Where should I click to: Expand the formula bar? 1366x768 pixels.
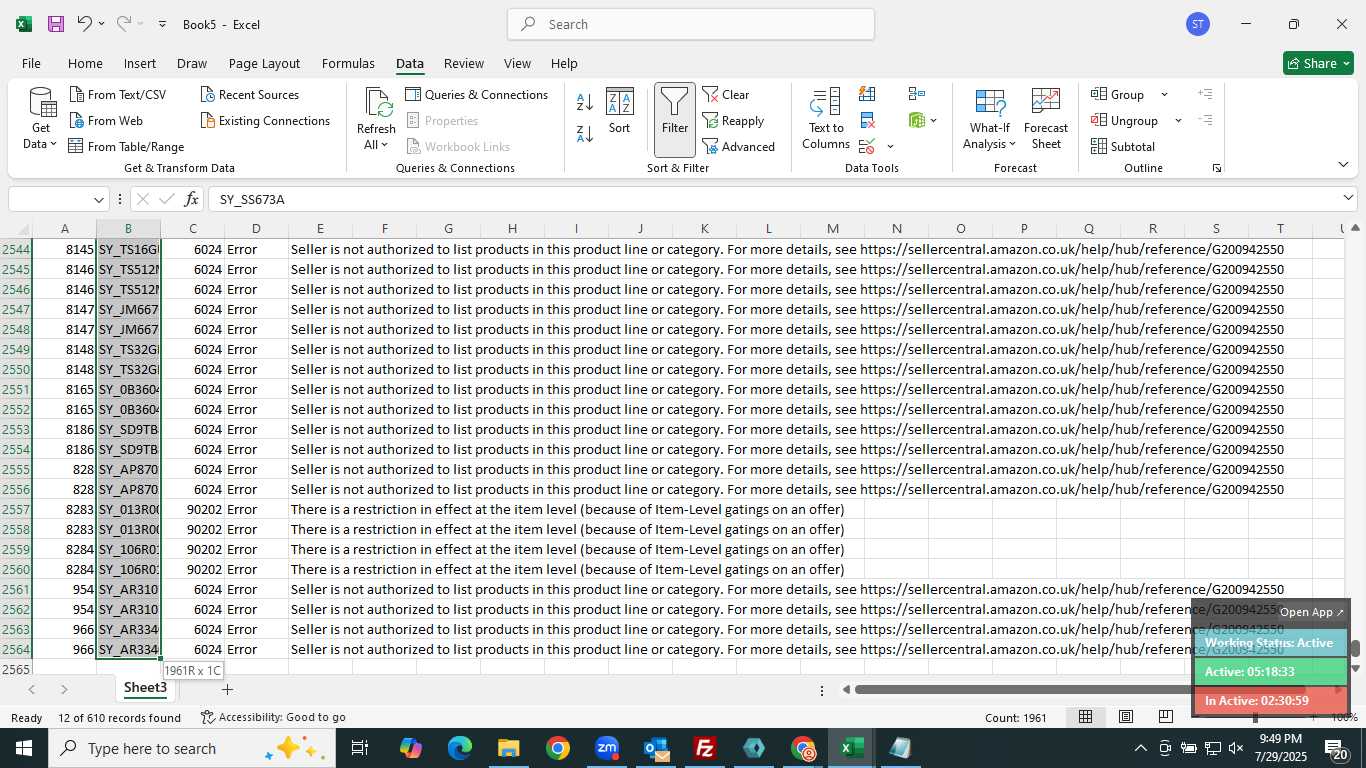(1348, 198)
